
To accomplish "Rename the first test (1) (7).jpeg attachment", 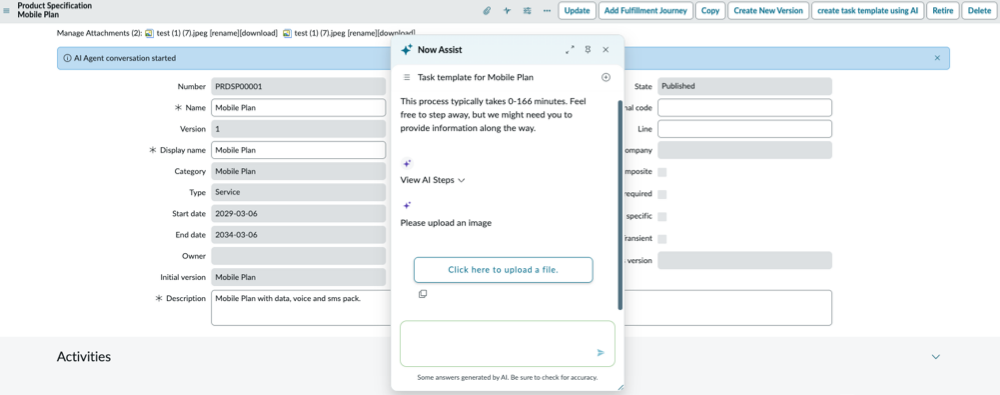I will (x=225, y=33).
